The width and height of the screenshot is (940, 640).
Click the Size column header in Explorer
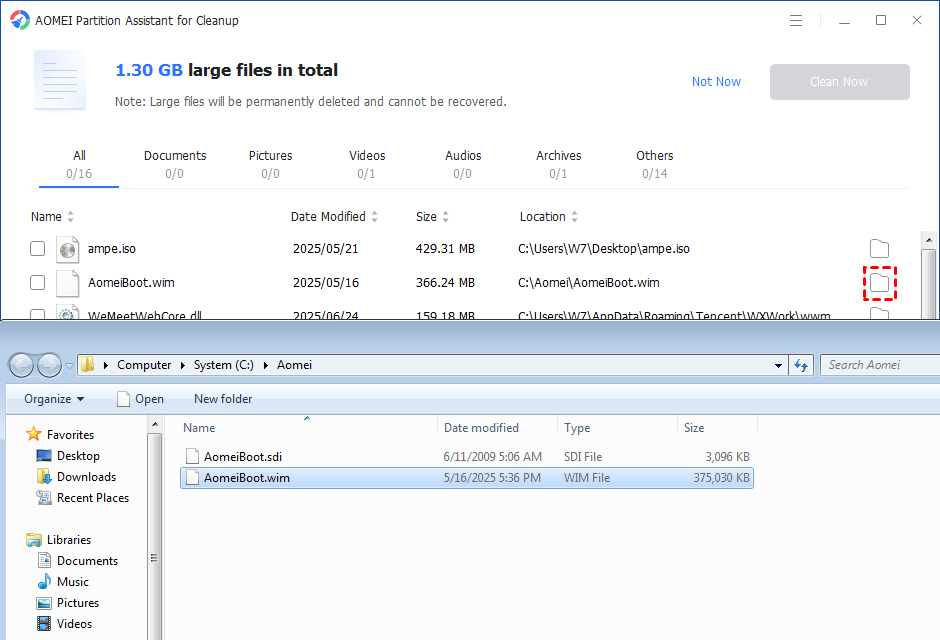(718, 428)
